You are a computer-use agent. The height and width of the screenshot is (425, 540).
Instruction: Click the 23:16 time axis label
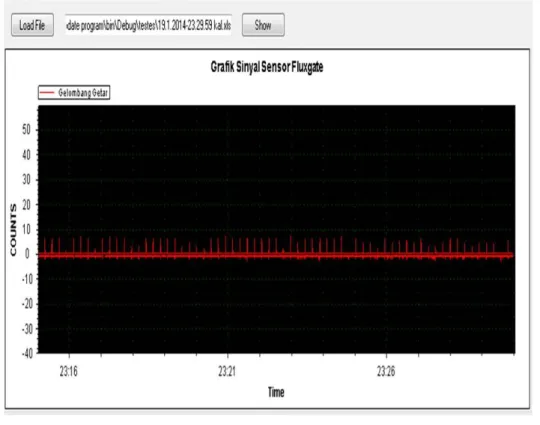point(69,372)
